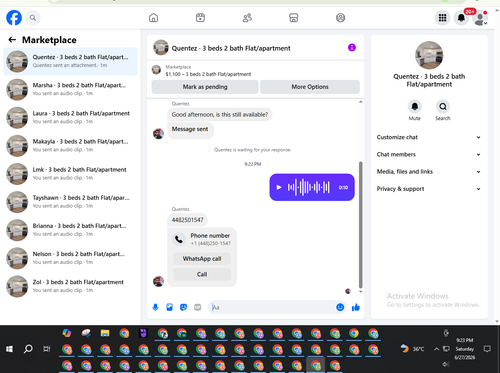Open the Facebook logo home link

[14, 18]
